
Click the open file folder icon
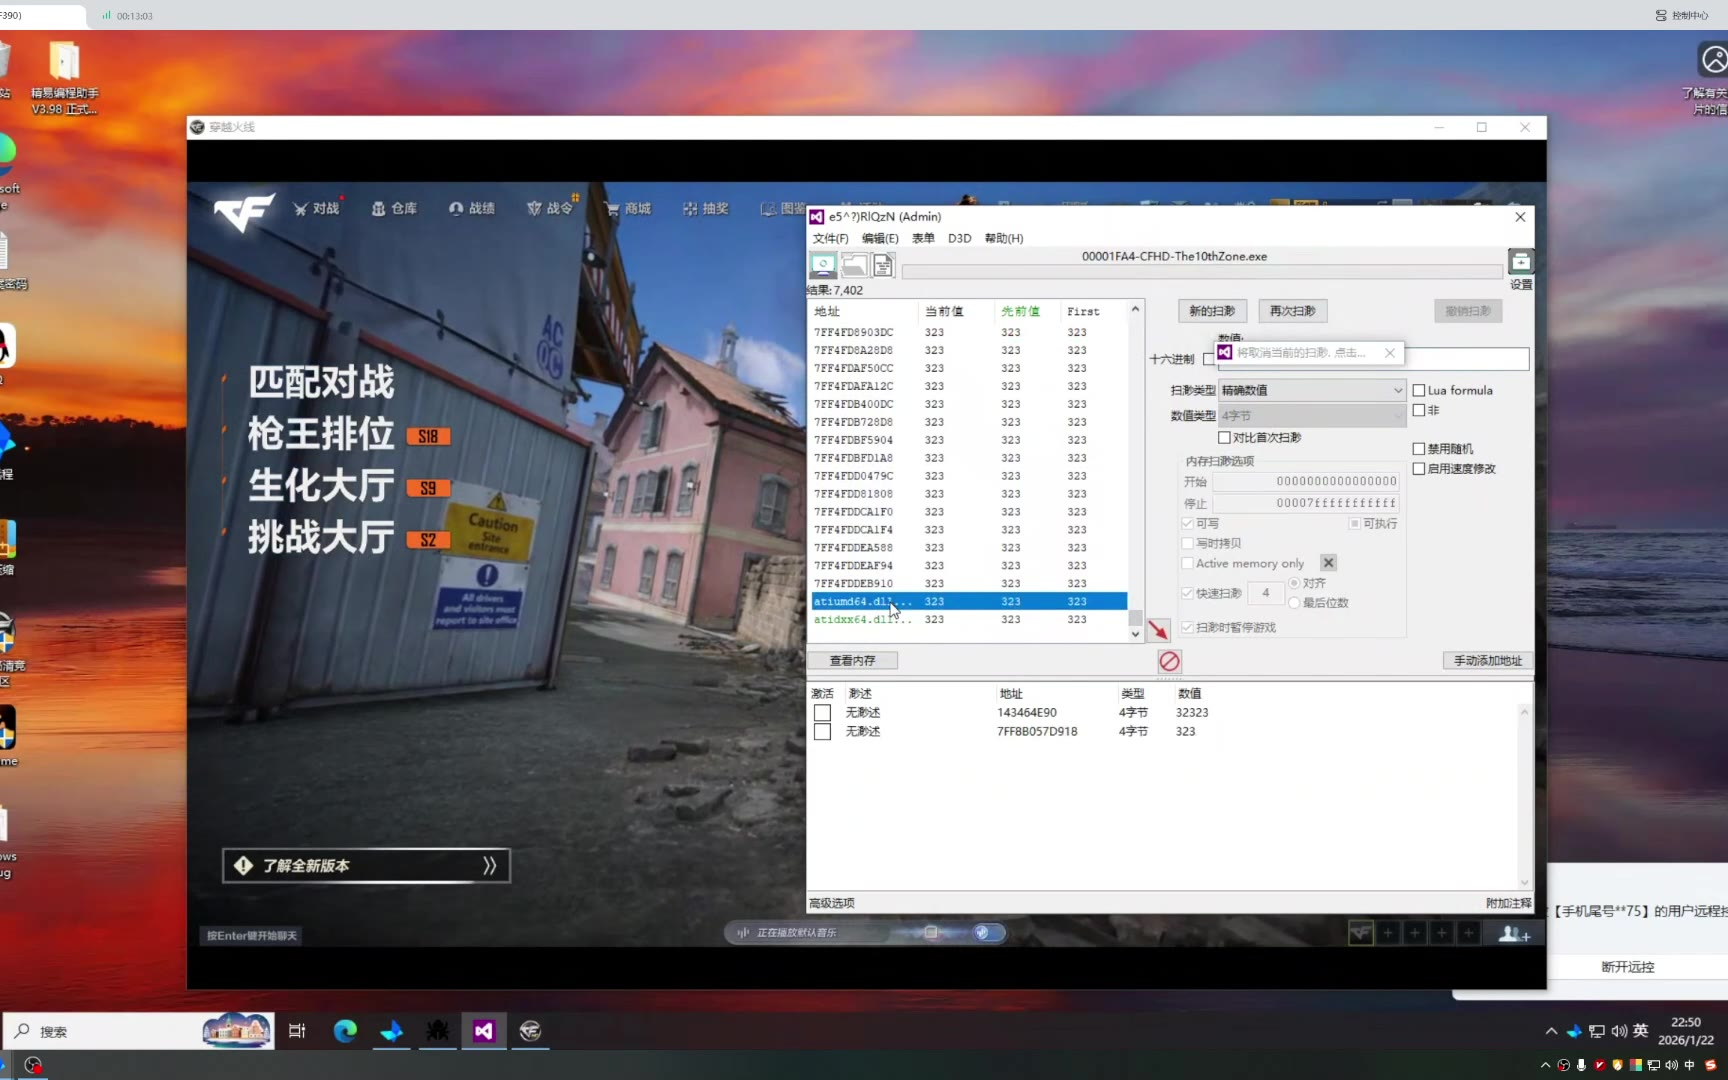pos(854,265)
